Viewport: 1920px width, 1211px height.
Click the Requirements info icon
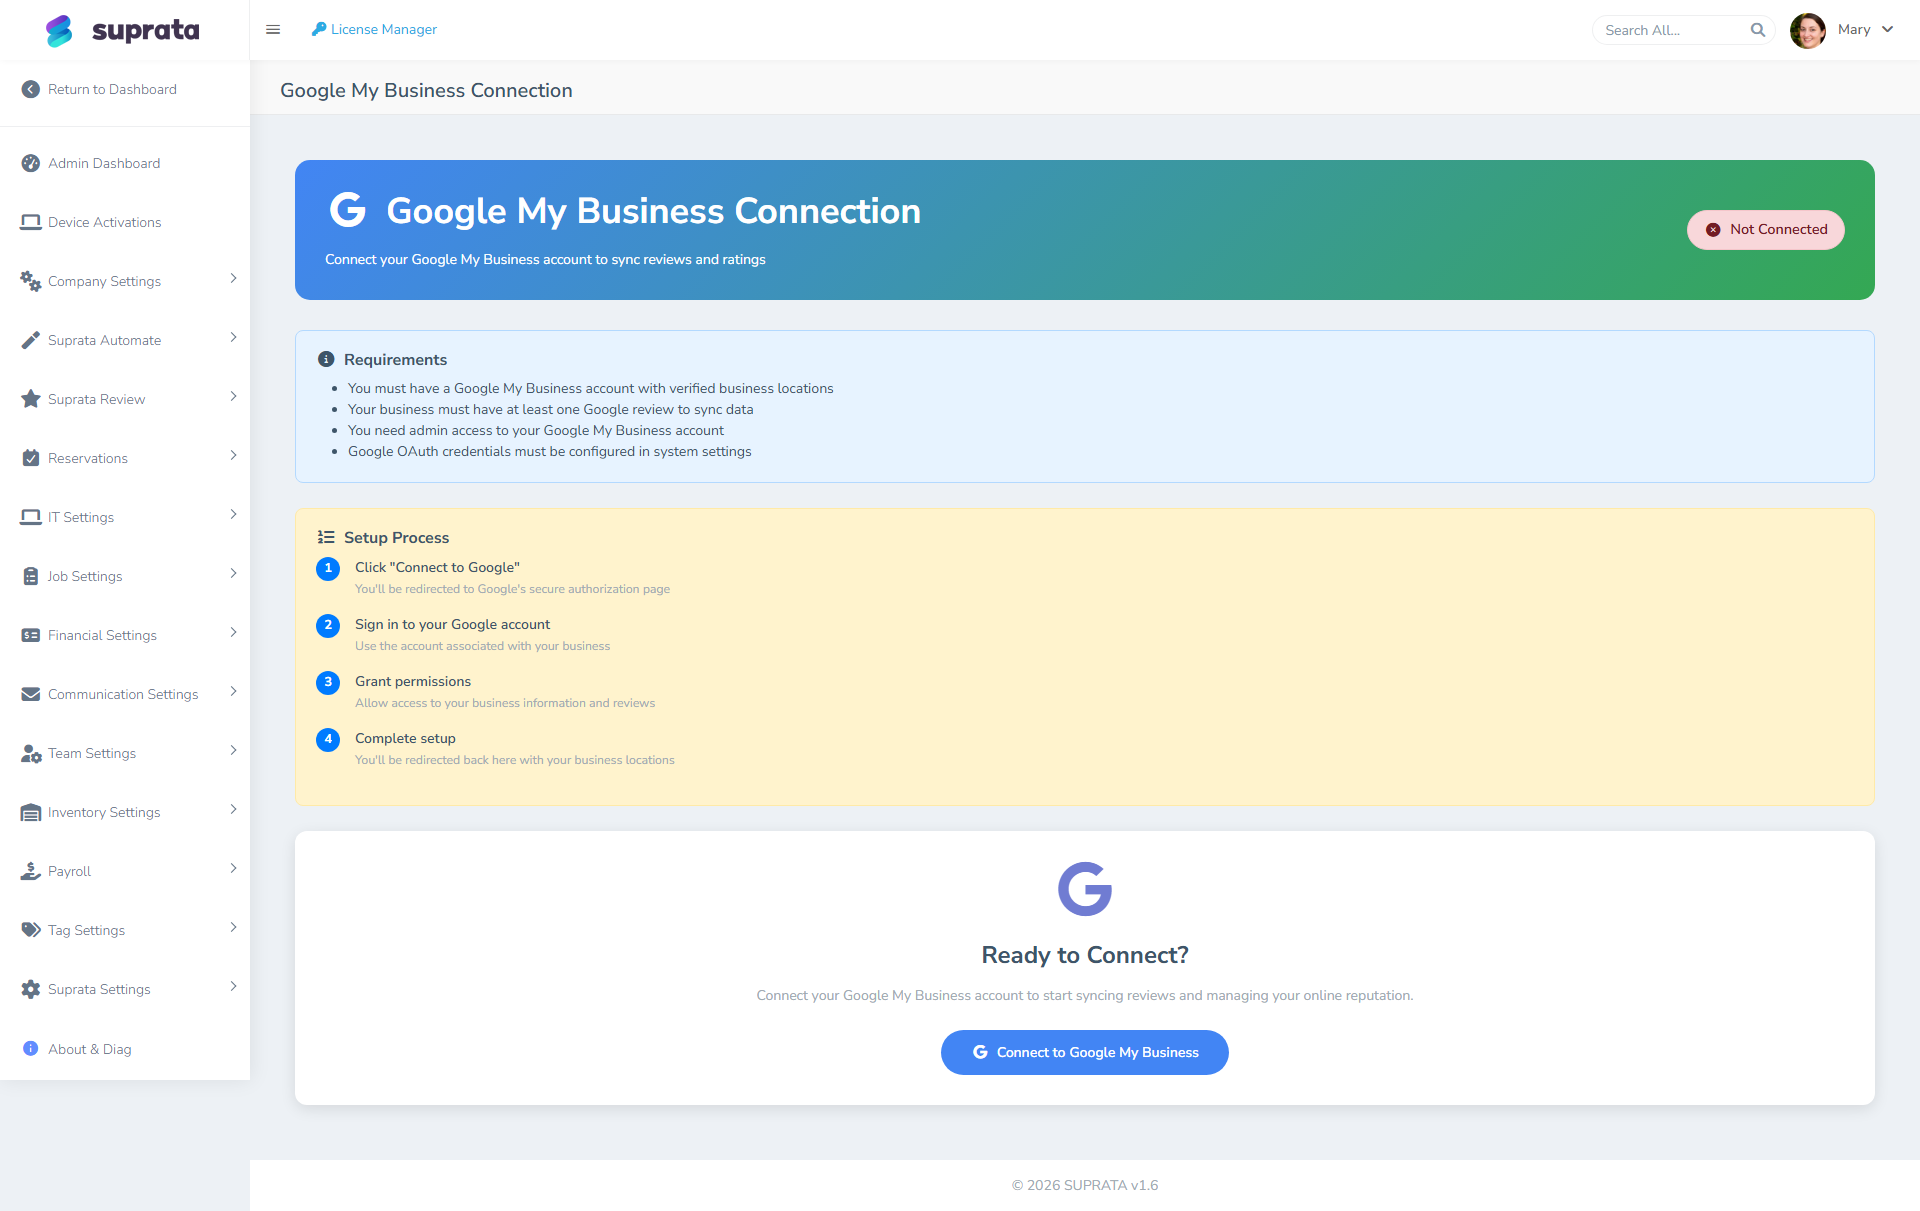click(326, 359)
